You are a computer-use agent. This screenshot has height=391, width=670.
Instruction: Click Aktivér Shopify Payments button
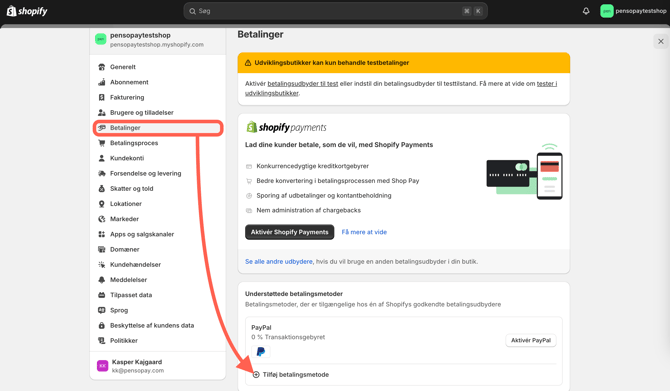[289, 232]
